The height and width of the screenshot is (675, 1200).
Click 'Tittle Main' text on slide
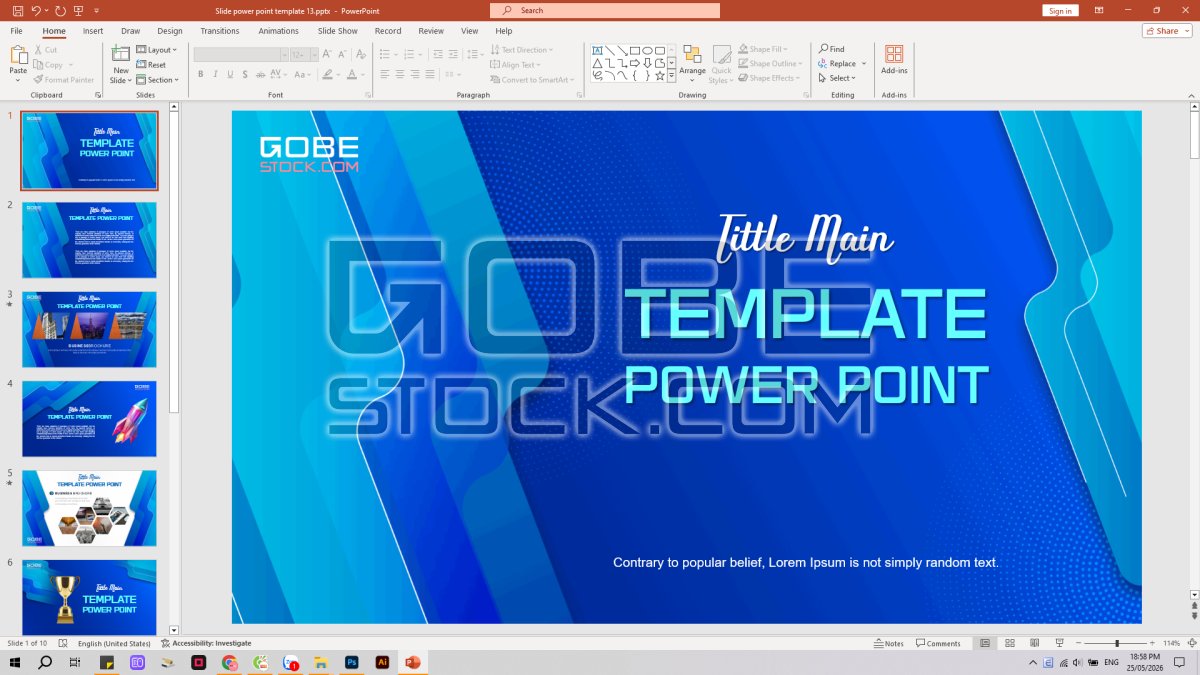pyautogui.click(x=805, y=236)
